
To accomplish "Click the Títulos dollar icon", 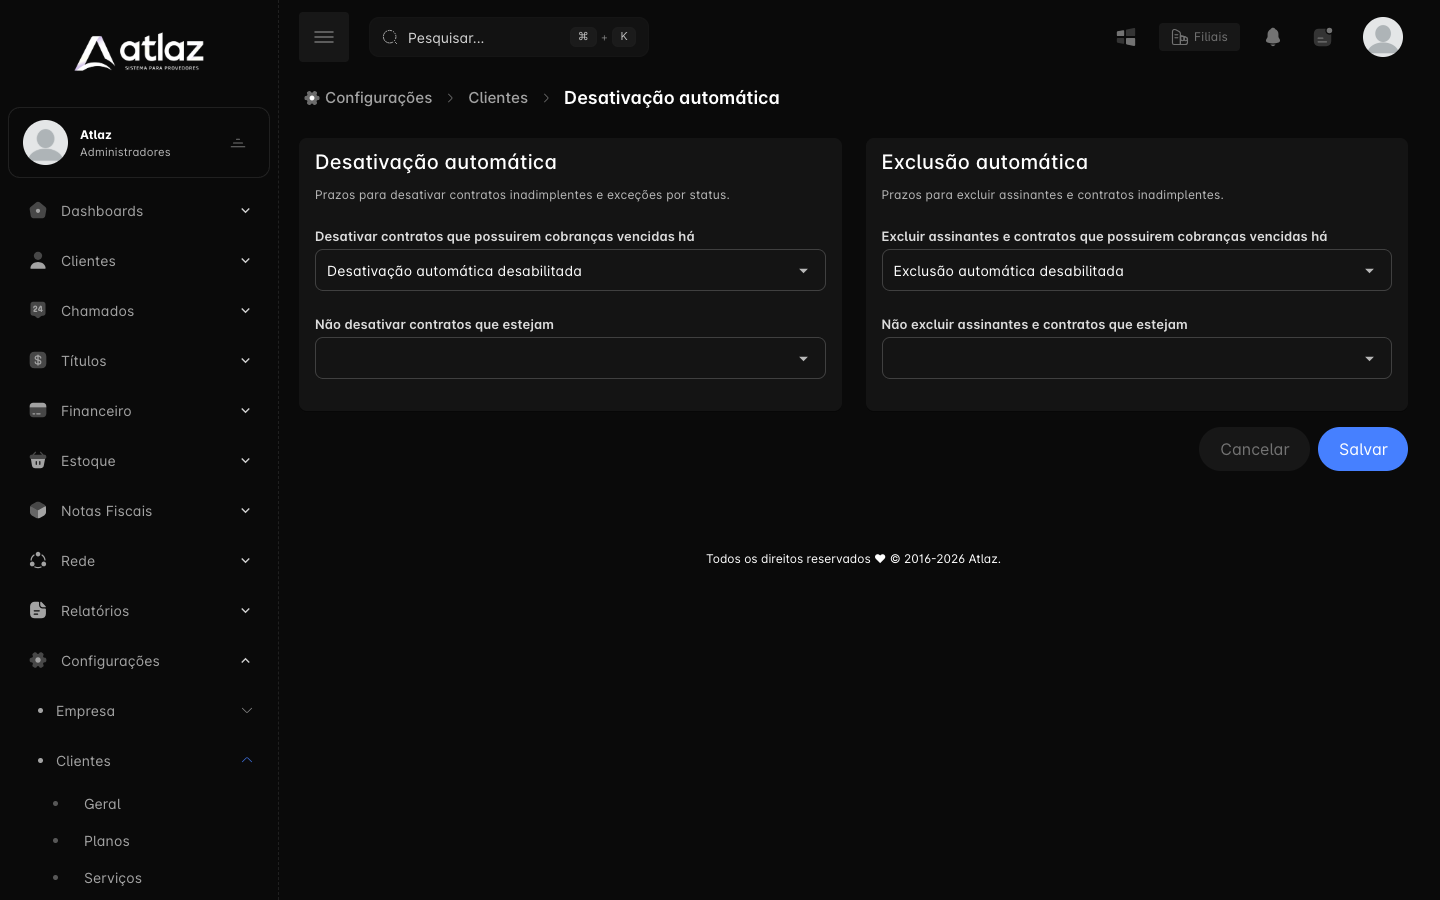I will (38, 360).
